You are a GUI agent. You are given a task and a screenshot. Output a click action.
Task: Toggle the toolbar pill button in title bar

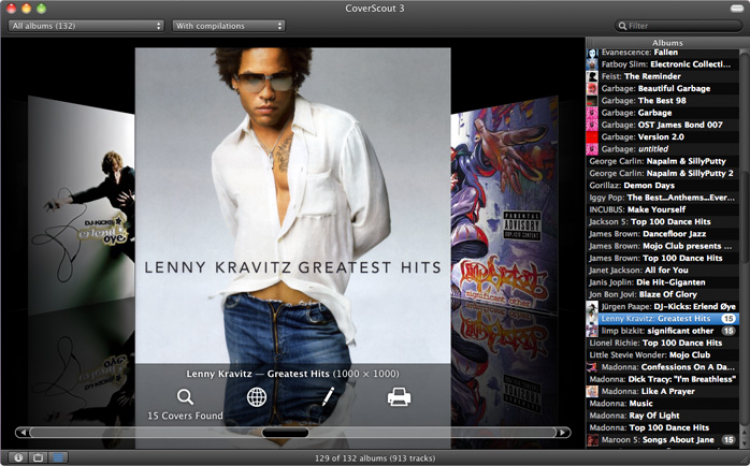coord(736,8)
